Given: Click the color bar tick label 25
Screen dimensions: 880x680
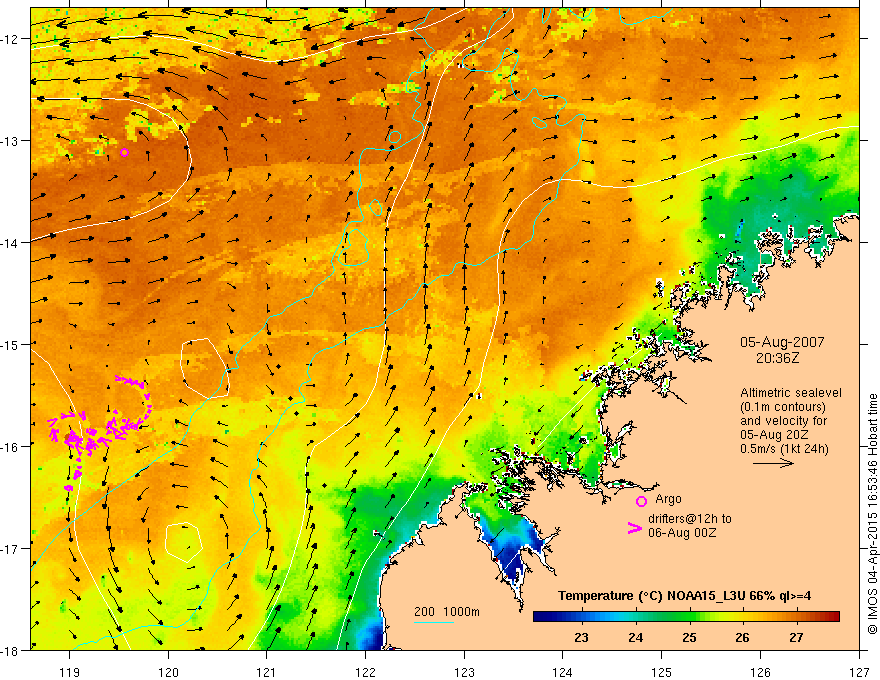Looking at the screenshot, I should (x=689, y=638).
